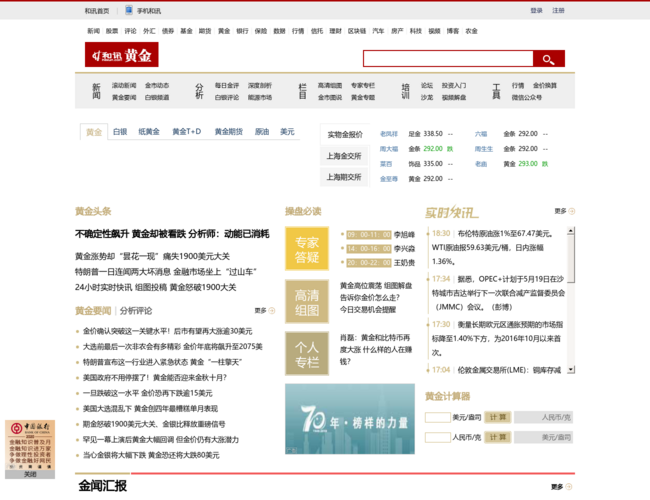Open 博客 in the top navigation

click(453, 31)
